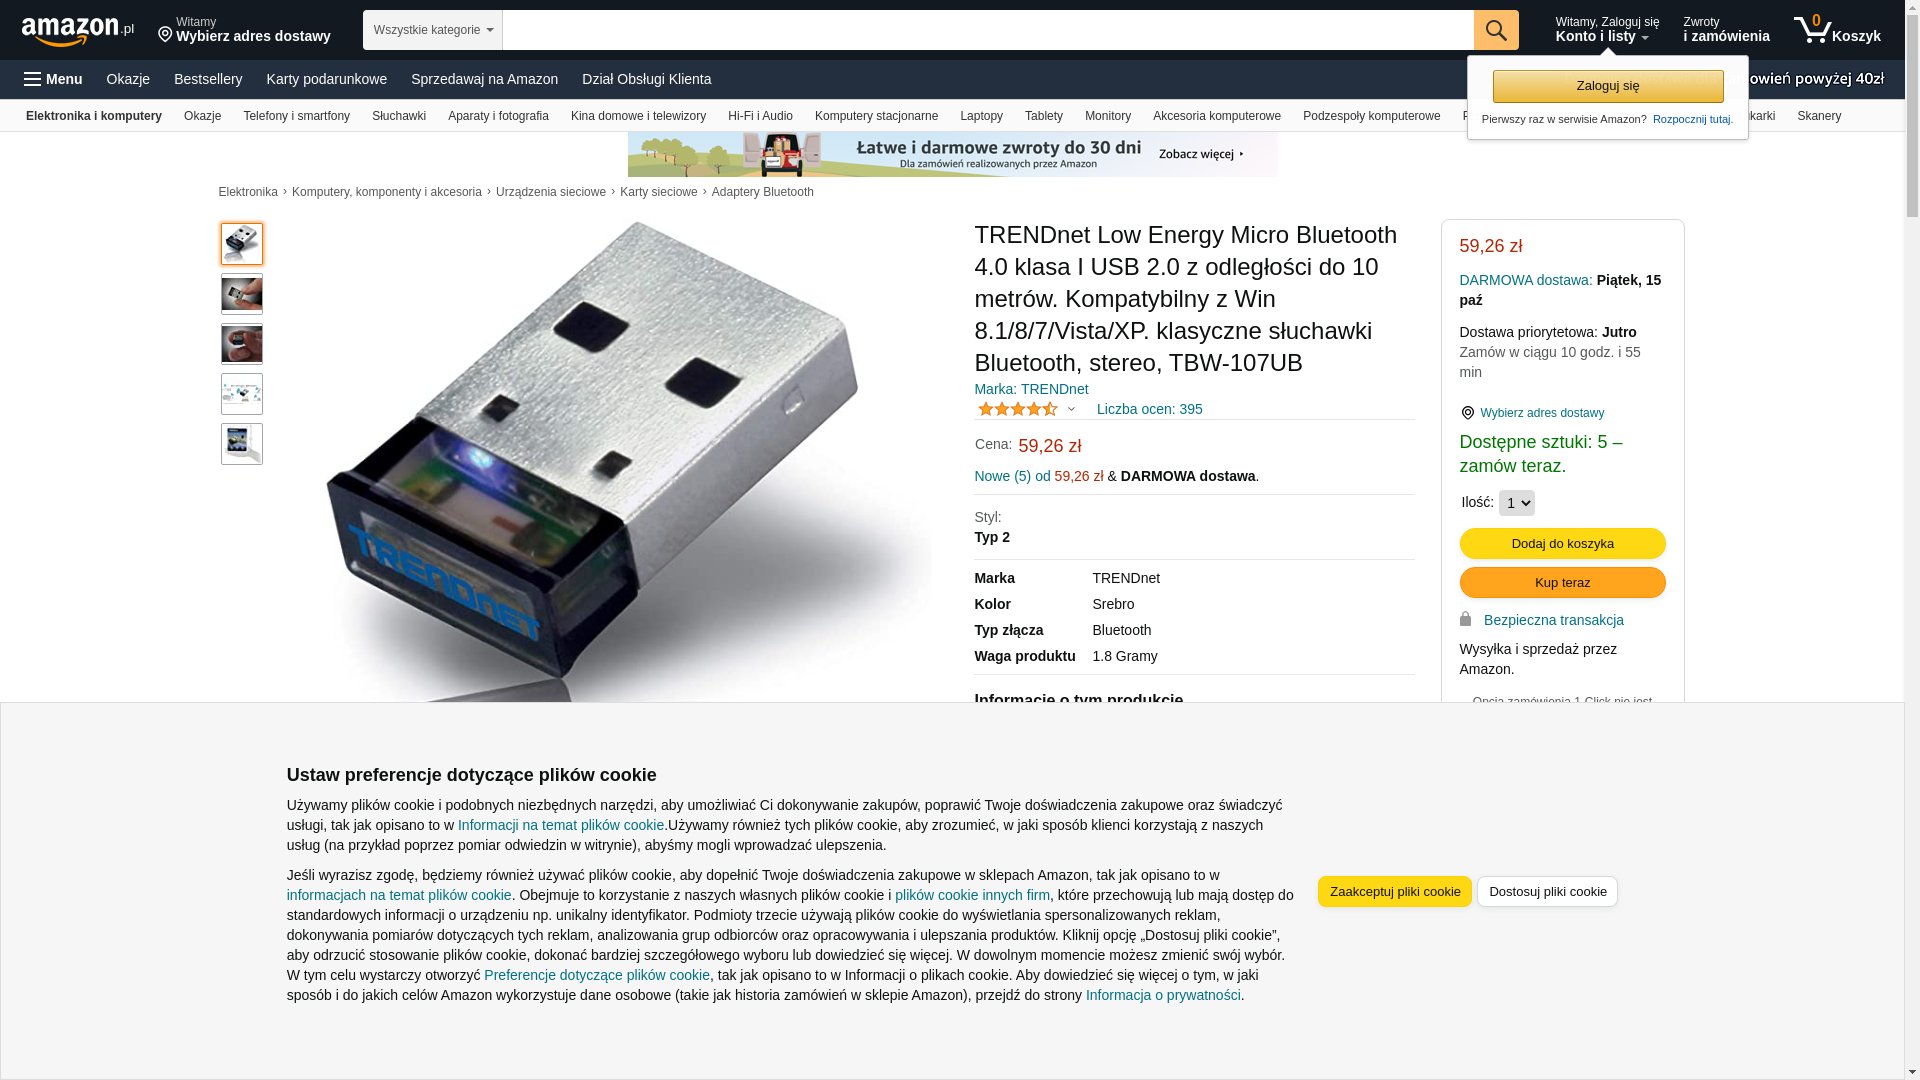Click the Kup teraz button
Viewport: 1920px width, 1080px height.
pos(1562,582)
